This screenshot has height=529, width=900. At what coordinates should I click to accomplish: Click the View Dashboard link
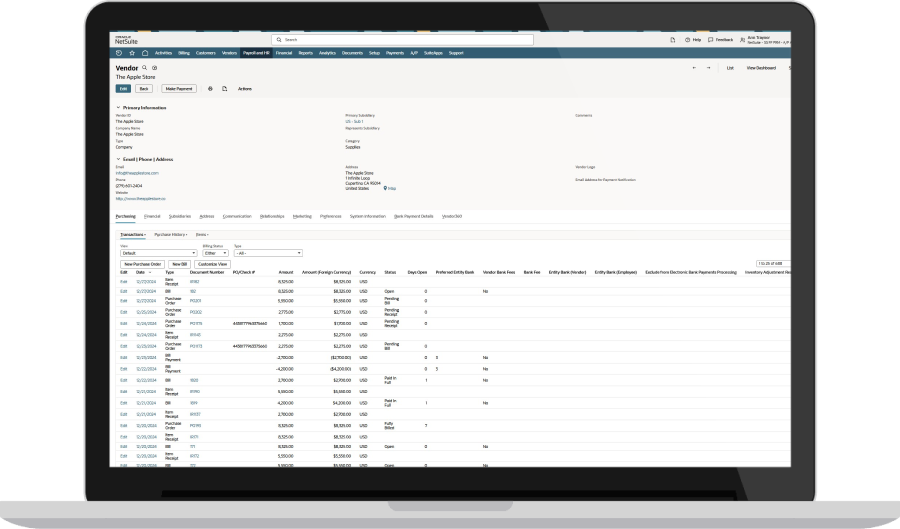[x=761, y=68]
